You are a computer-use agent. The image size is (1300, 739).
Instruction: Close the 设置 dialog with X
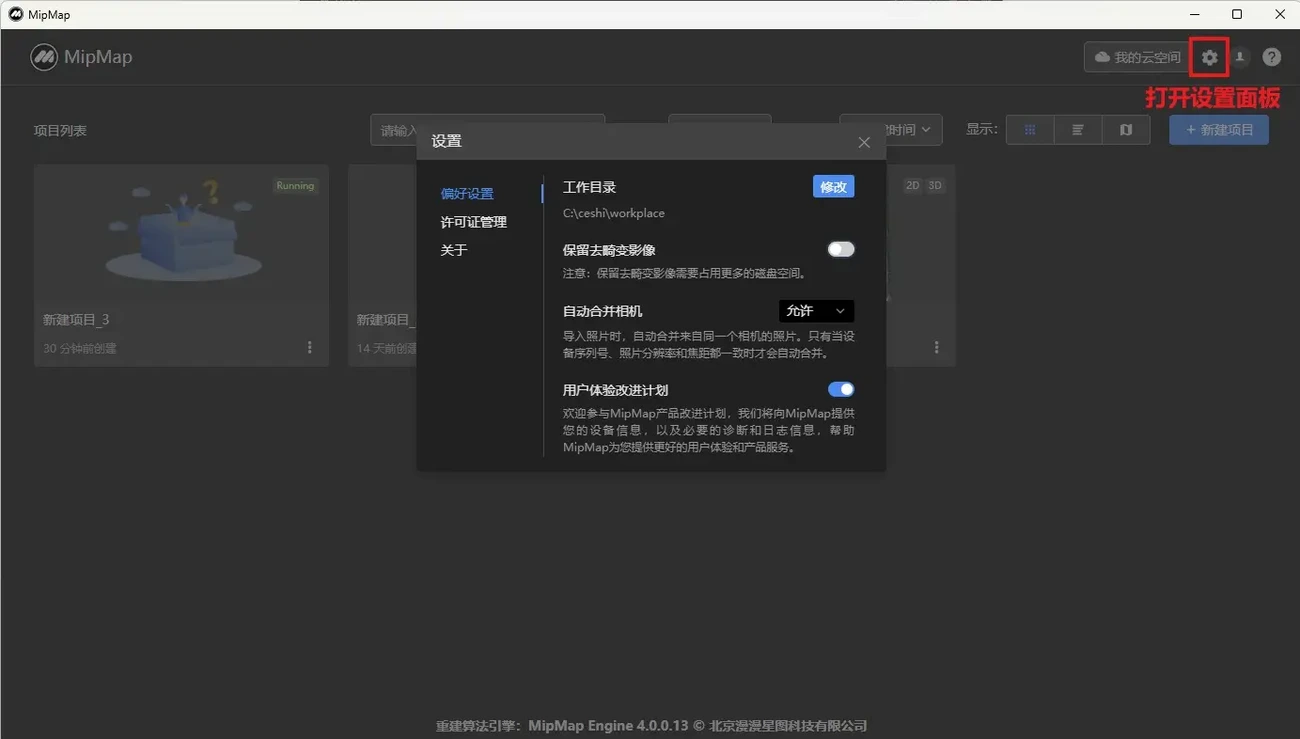(864, 142)
